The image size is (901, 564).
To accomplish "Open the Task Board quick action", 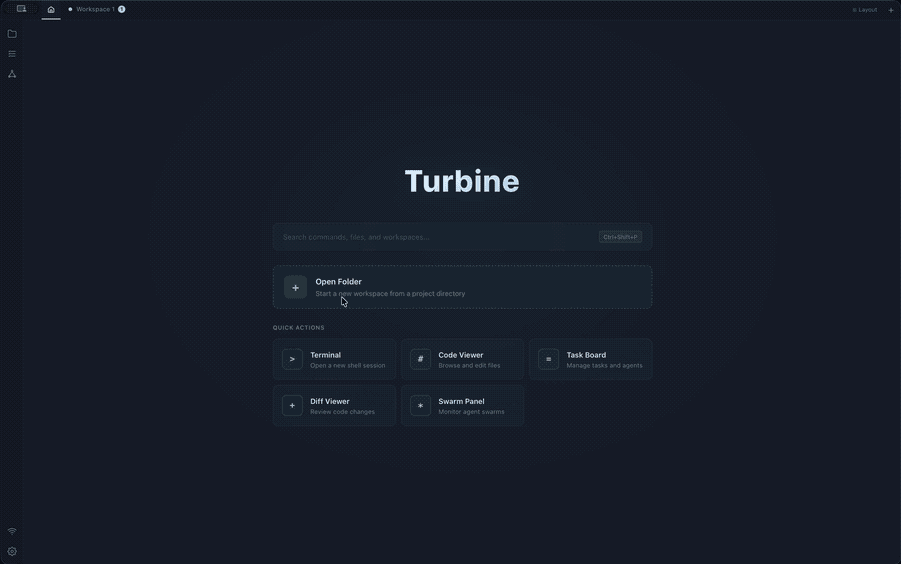I will (x=591, y=359).
